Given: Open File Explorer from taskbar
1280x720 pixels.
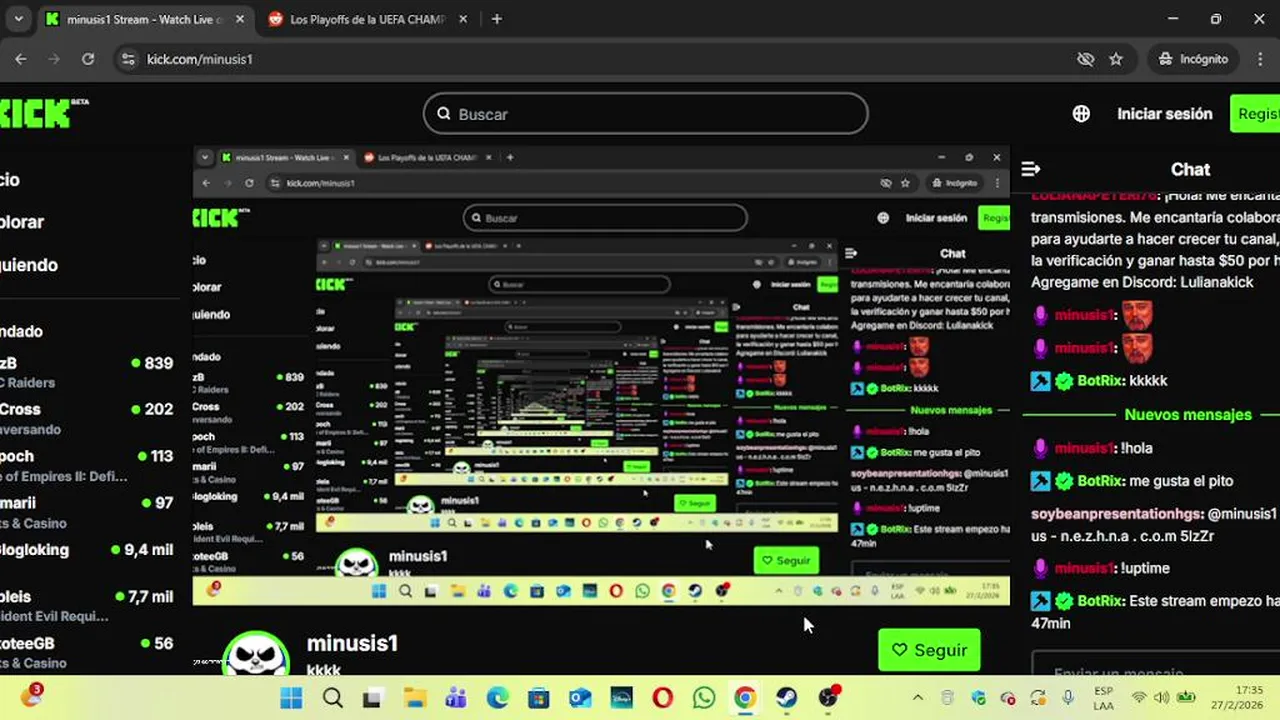Looking at the screenshot, I should point(415,698).
